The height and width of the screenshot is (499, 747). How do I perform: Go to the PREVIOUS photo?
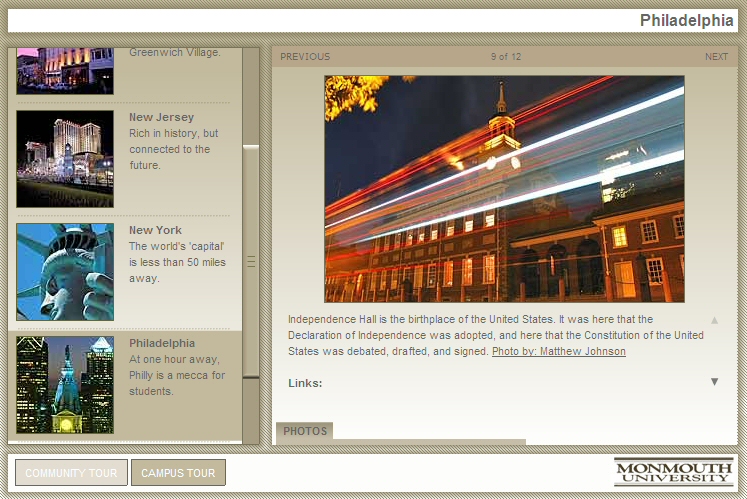(305, 57)
